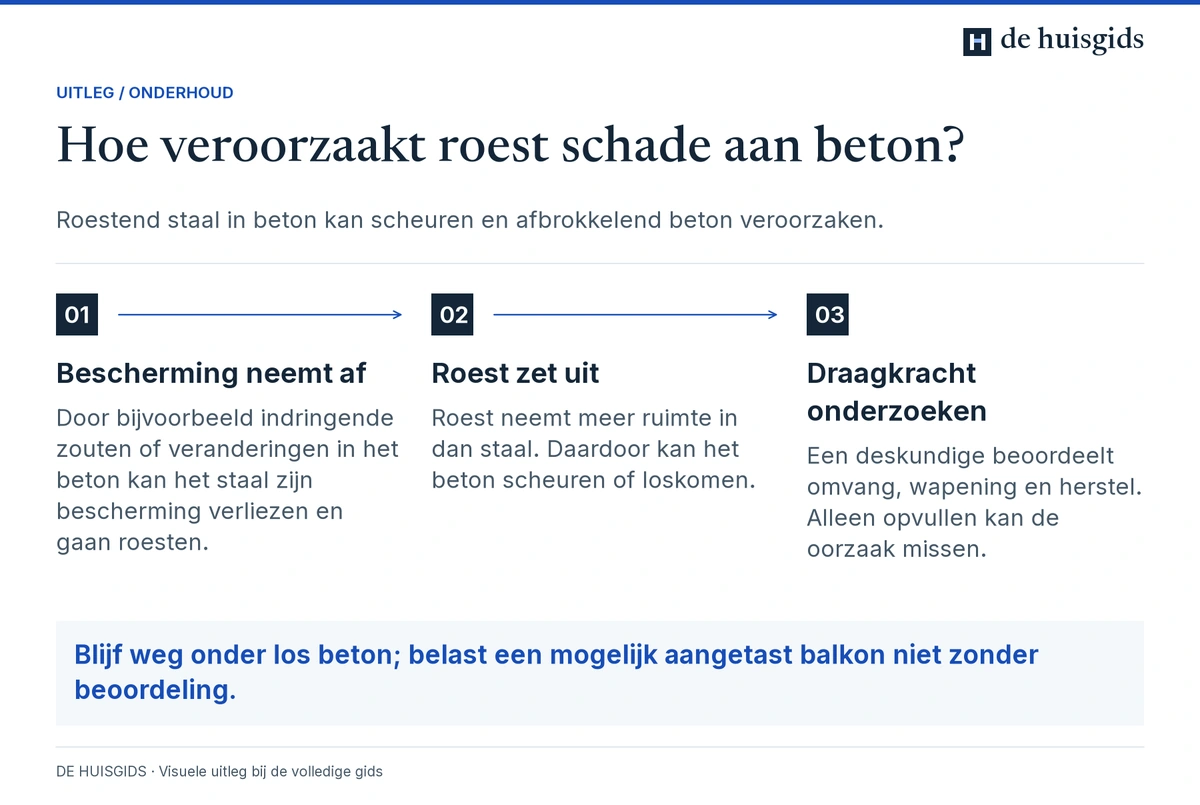Click the headline 'Hoe veroorzaakt roest schade aan beton?'
This screenshot has height=805, width=1200.
pyautogui.click(x=510, y=145)
